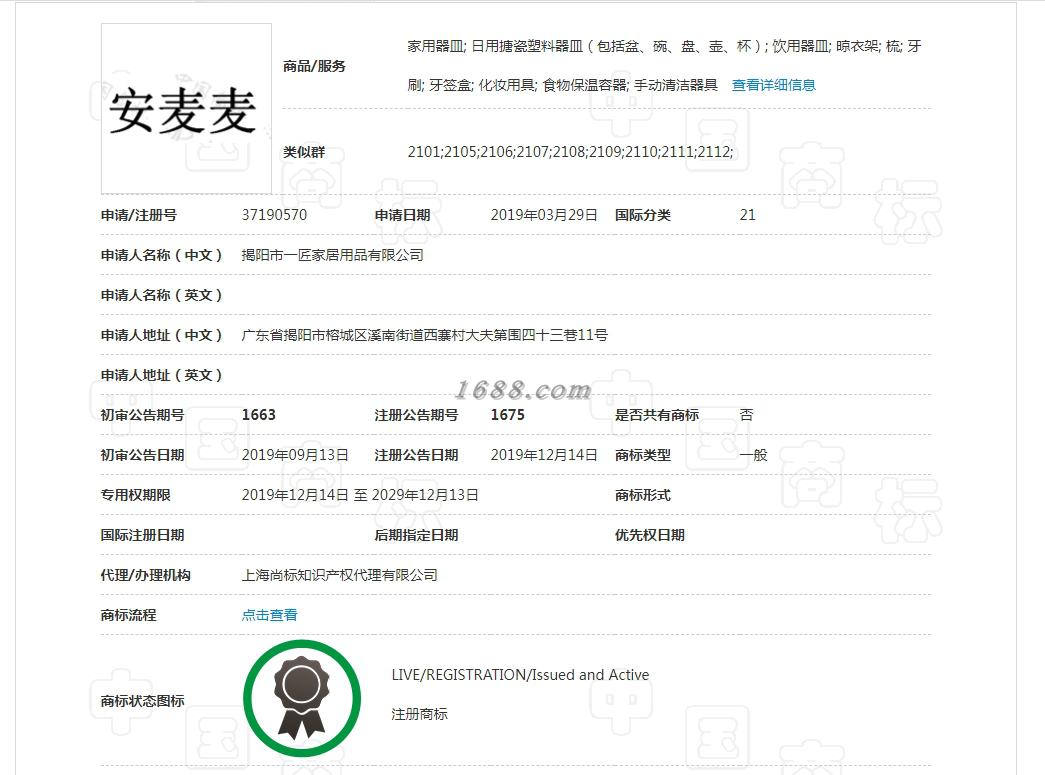Select the application number 37190570
Screen dimensions: 1045x775
[274, 215]
